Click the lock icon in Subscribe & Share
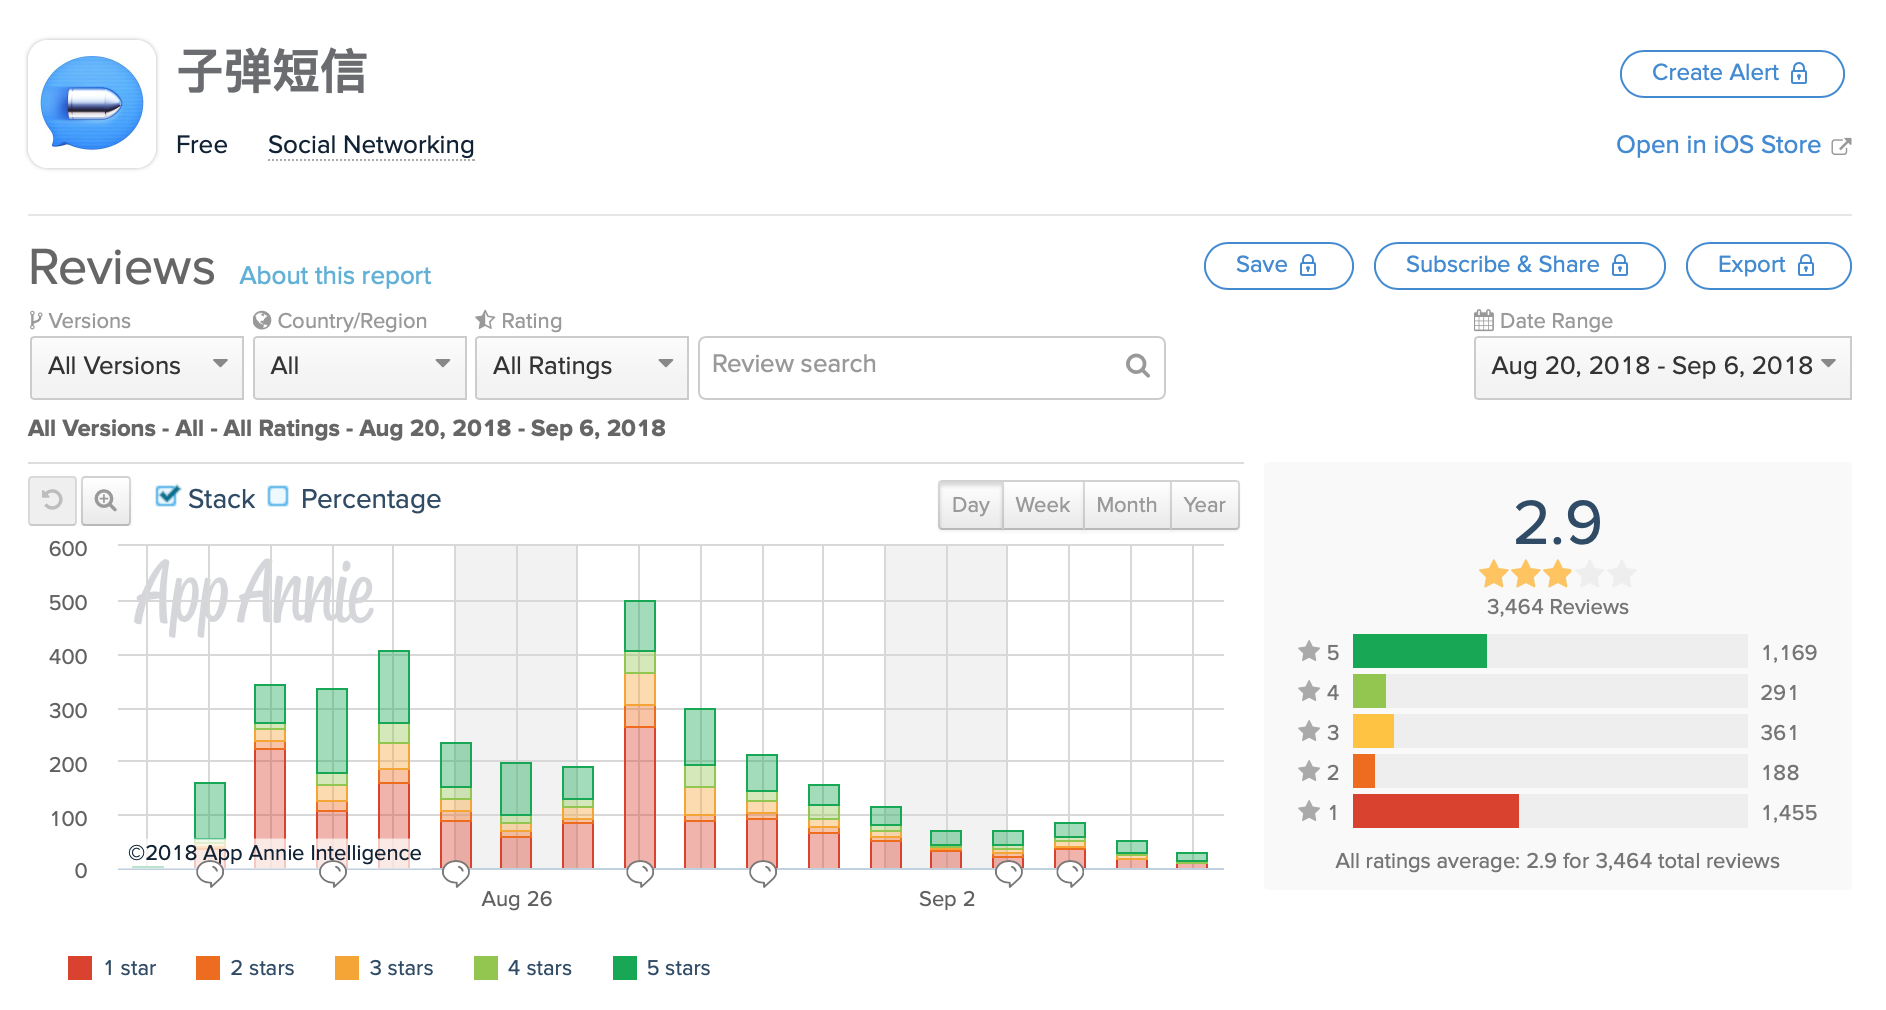 coord(1620,265)
